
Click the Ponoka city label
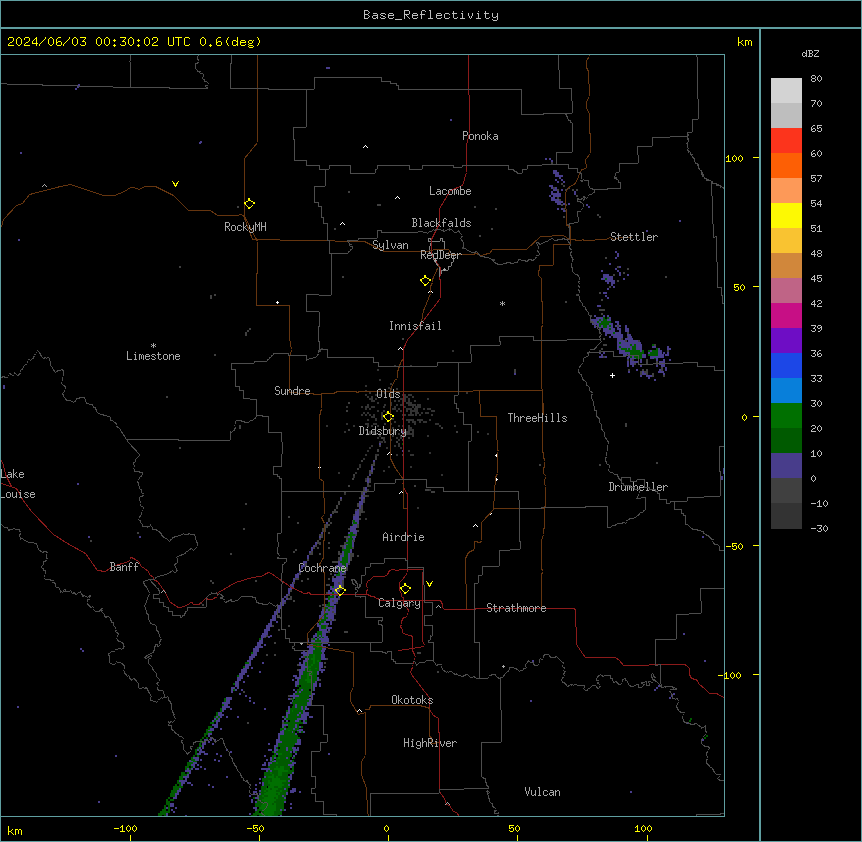(480, 136)
